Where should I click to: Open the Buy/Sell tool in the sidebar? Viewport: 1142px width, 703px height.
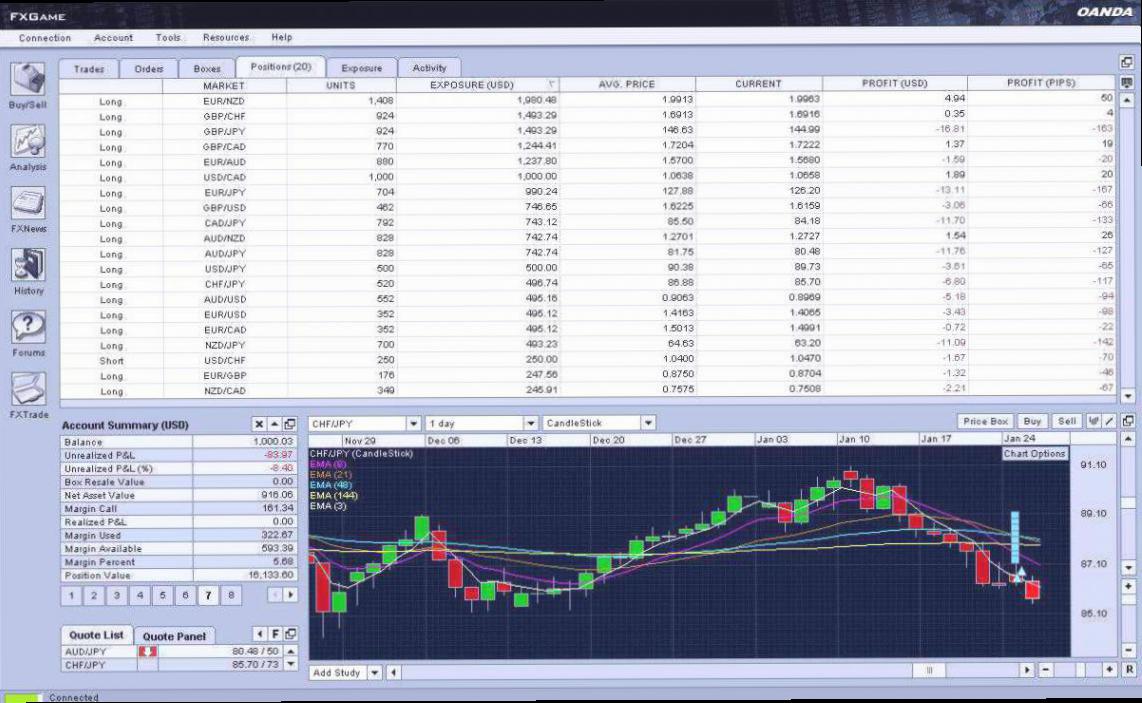[x=28, y=79]
